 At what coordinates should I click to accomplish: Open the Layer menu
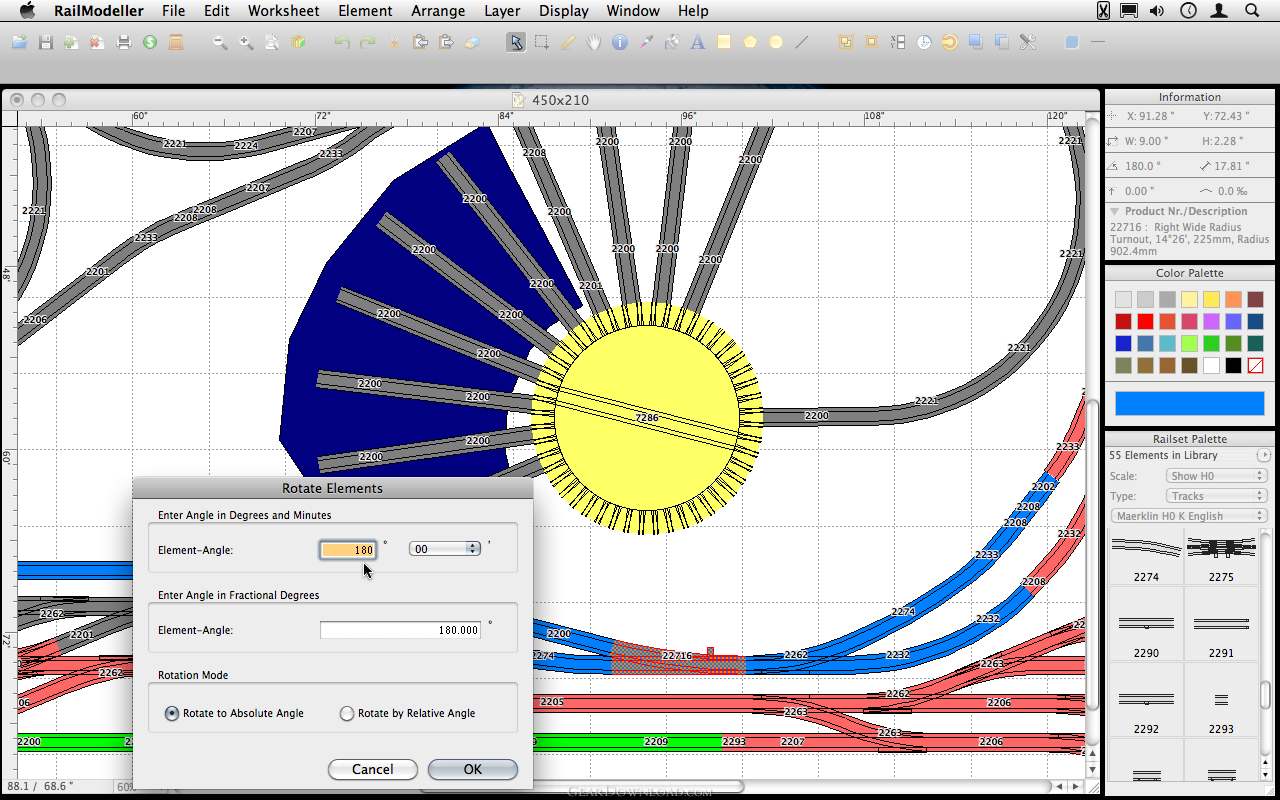point(502,11)
